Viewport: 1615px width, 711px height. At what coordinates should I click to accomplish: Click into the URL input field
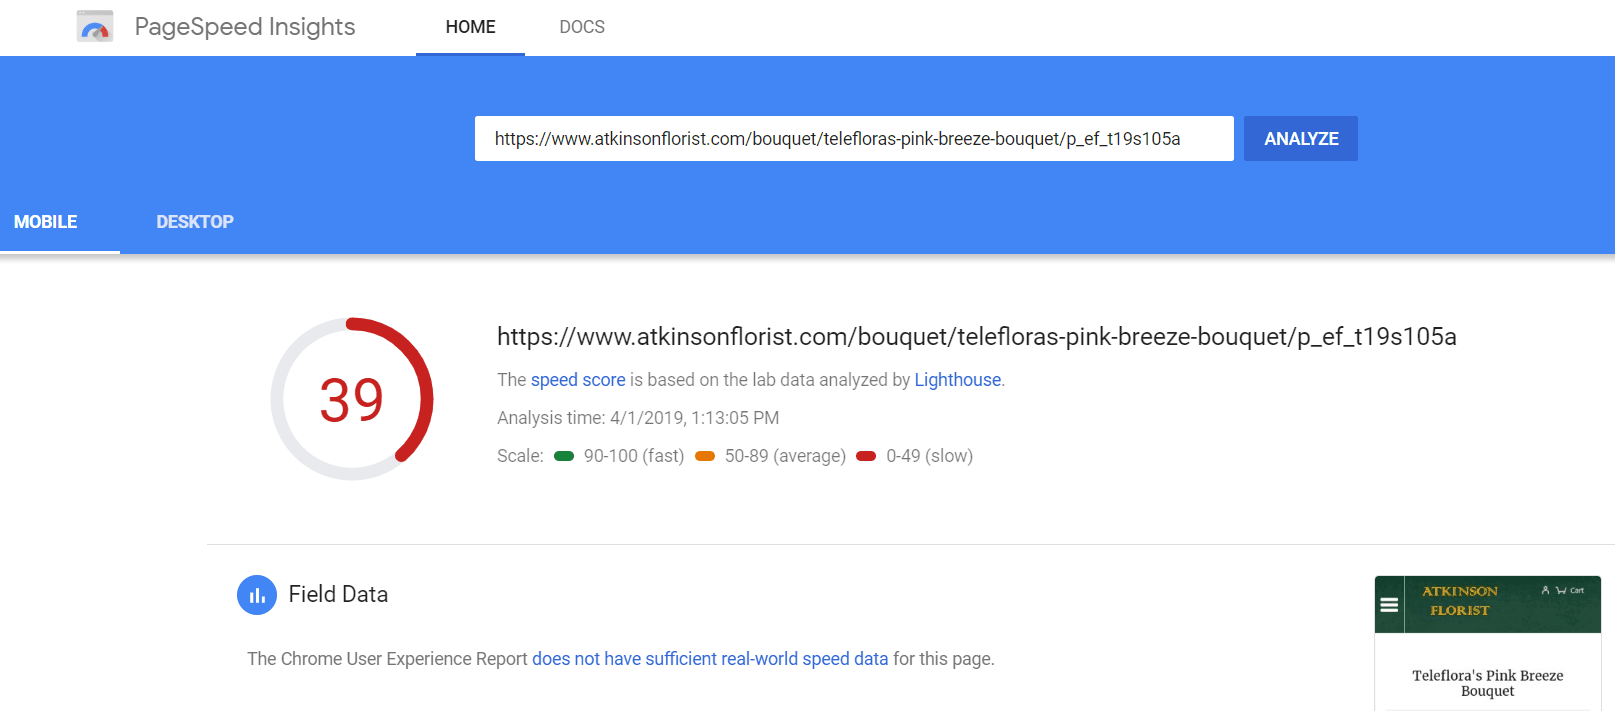853,139
